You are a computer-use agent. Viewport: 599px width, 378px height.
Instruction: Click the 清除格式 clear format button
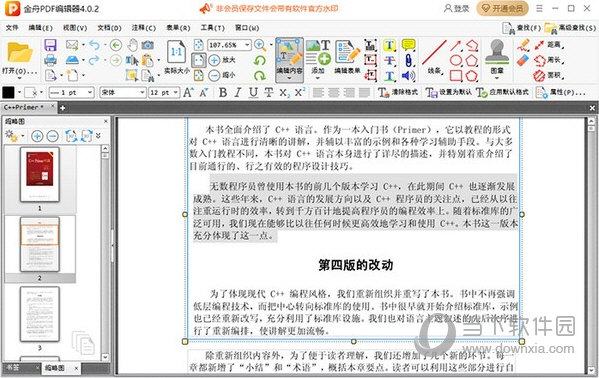(x=398, y=92)
